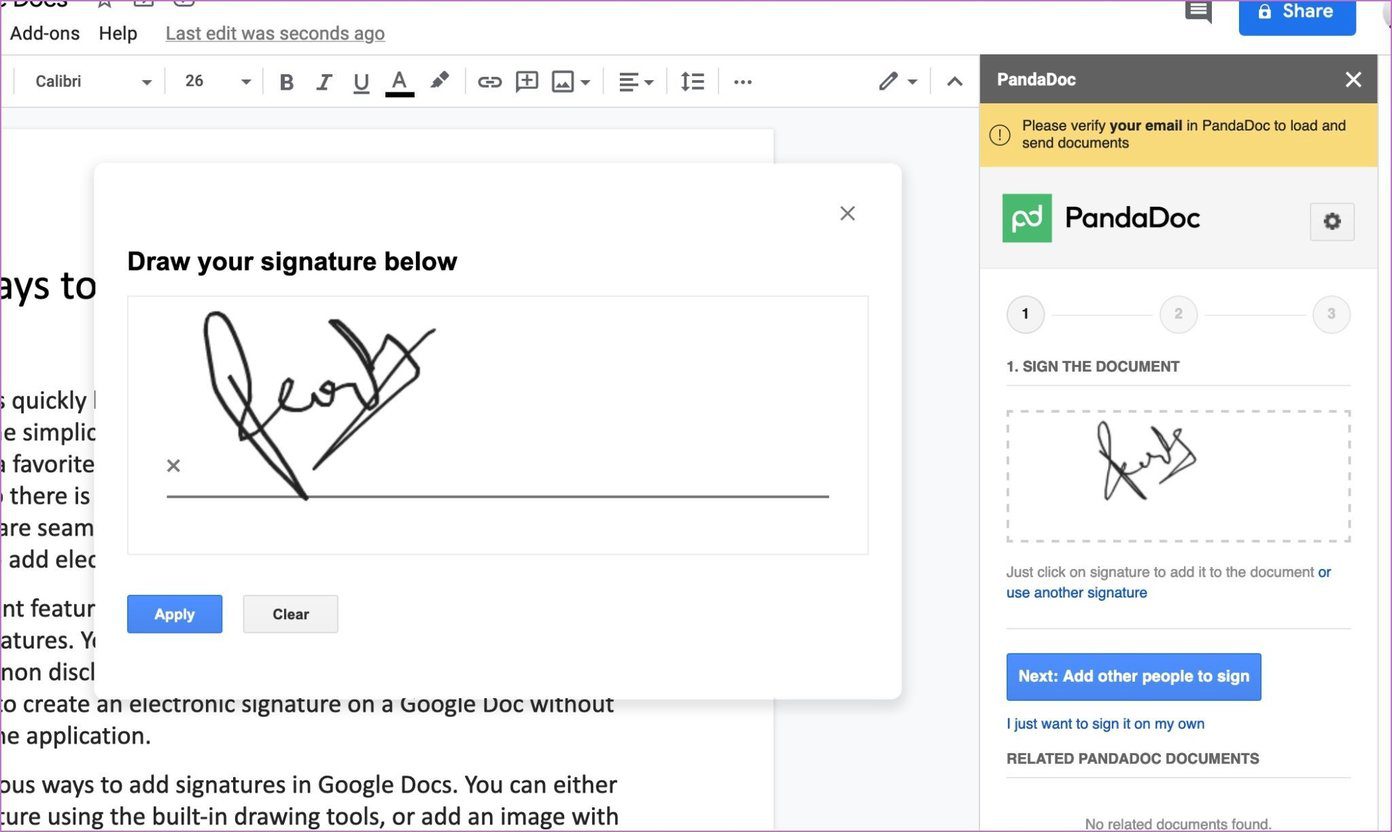This screenshot has width=1392, height=832.
Task: Open the text alignment dropdown
Action: (636, 82)
